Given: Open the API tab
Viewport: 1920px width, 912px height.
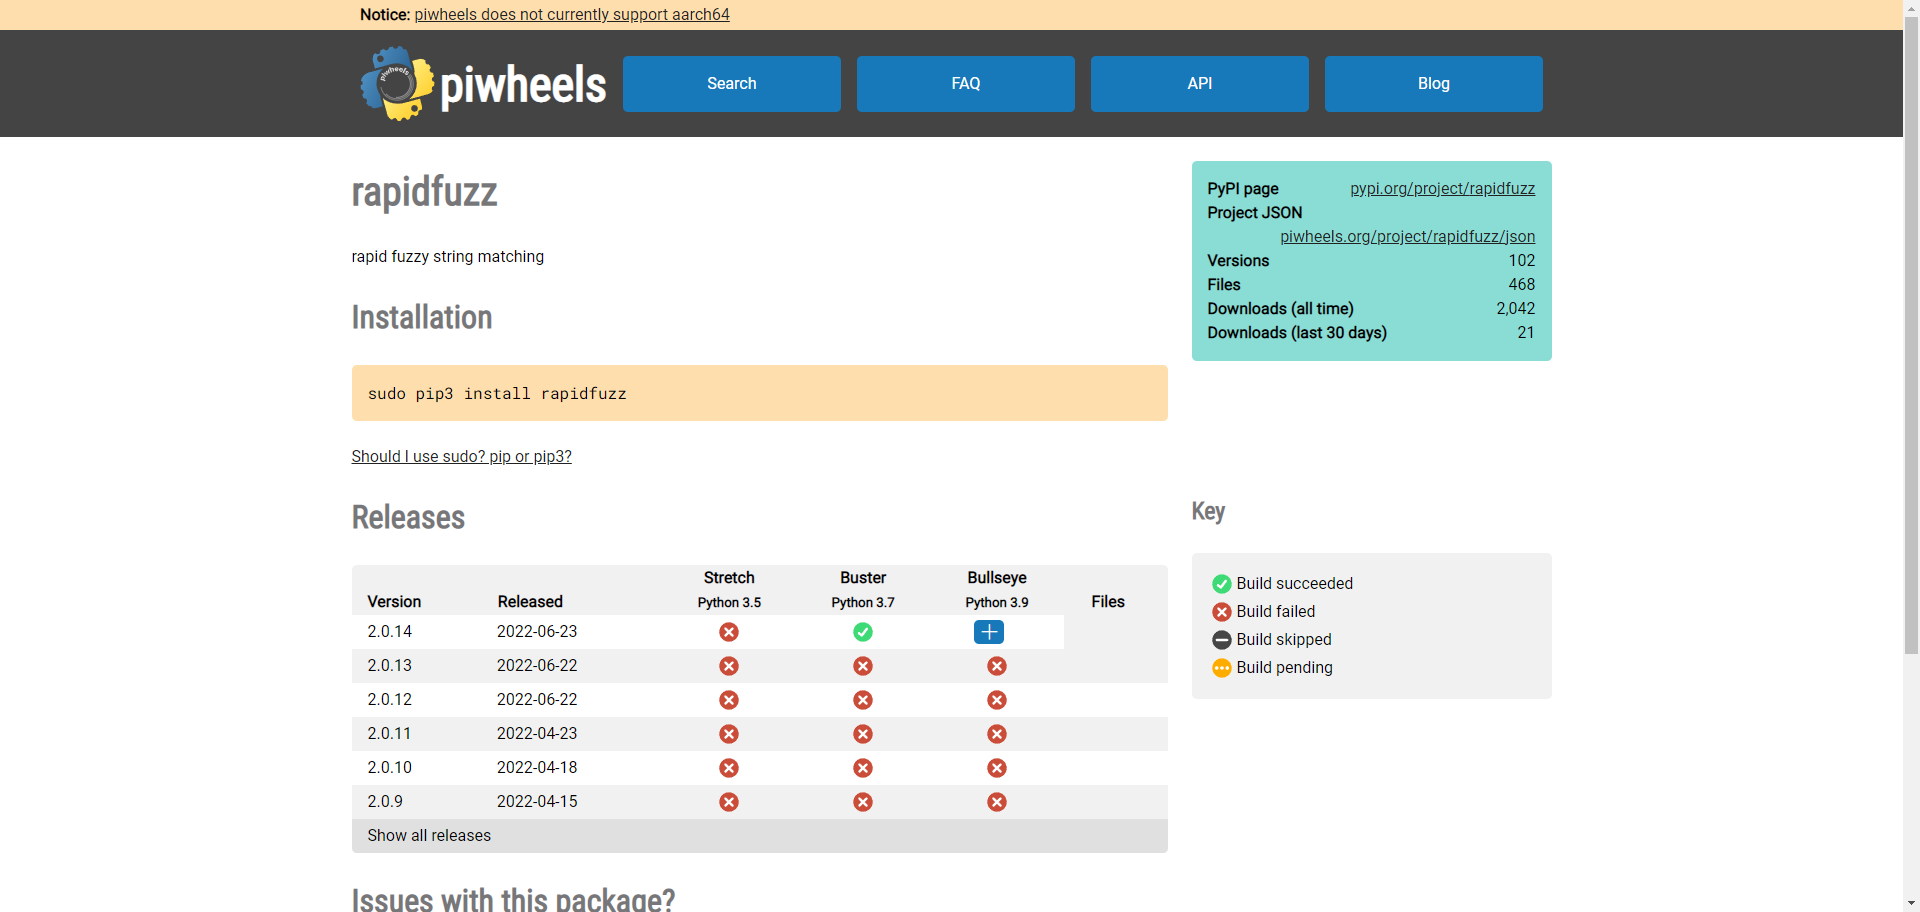Looking at the screenshot, I should pyautogui.click(x=1199, y=84).
